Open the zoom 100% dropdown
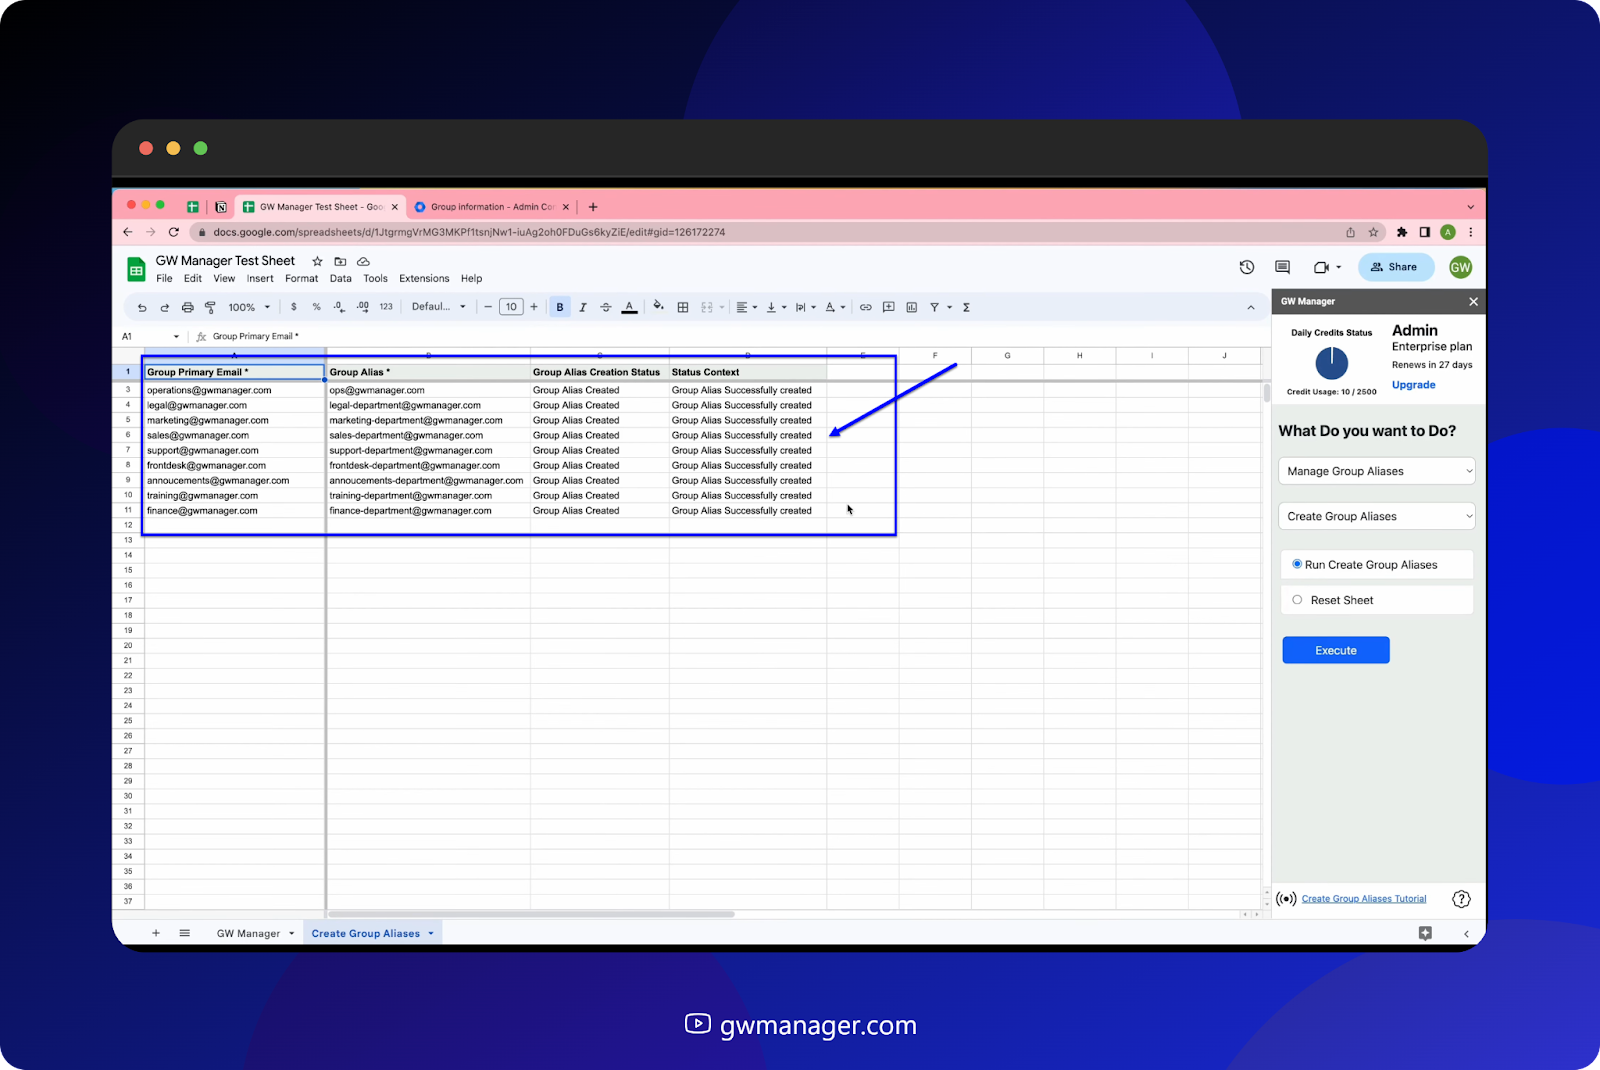This screenshot has width=1600, height=1070. (x=249, y=307)
